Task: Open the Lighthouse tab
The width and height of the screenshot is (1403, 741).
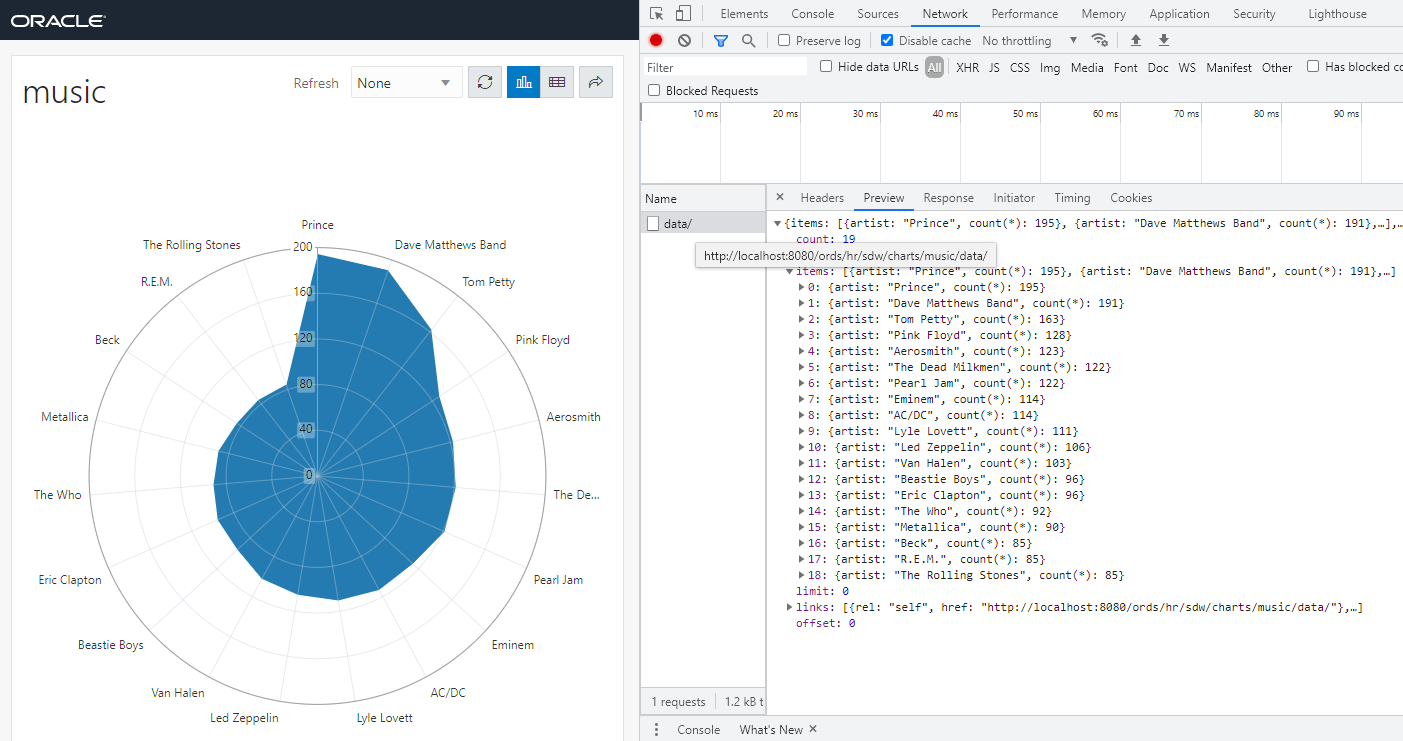Action: 1337,14
